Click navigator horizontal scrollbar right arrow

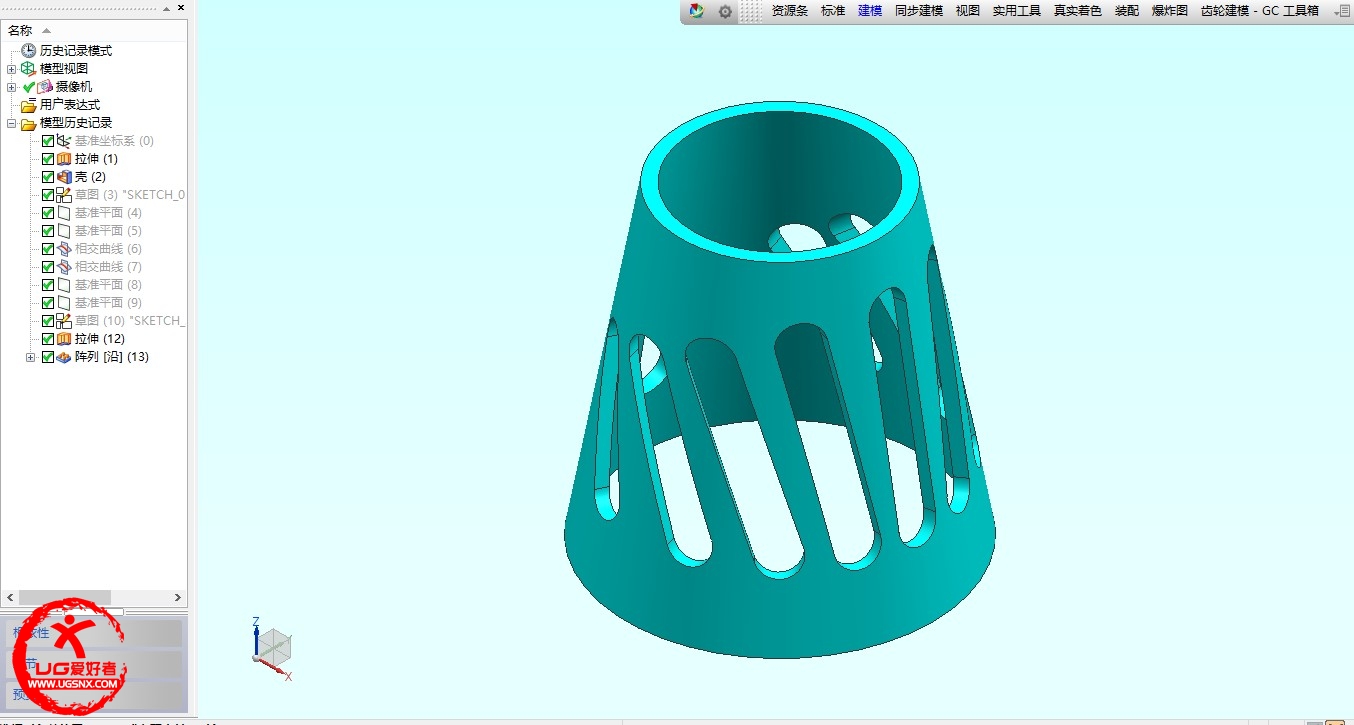179,597
